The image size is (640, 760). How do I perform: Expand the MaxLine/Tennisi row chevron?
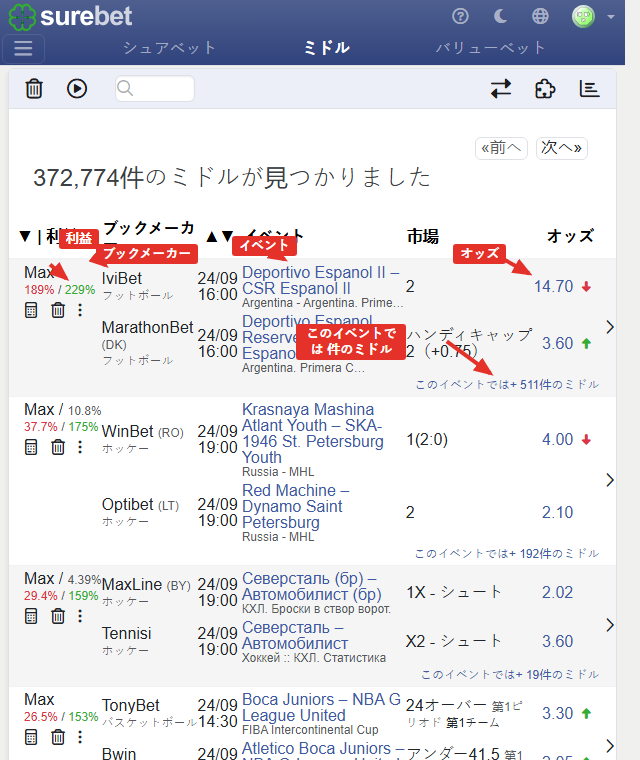point(610,625)
